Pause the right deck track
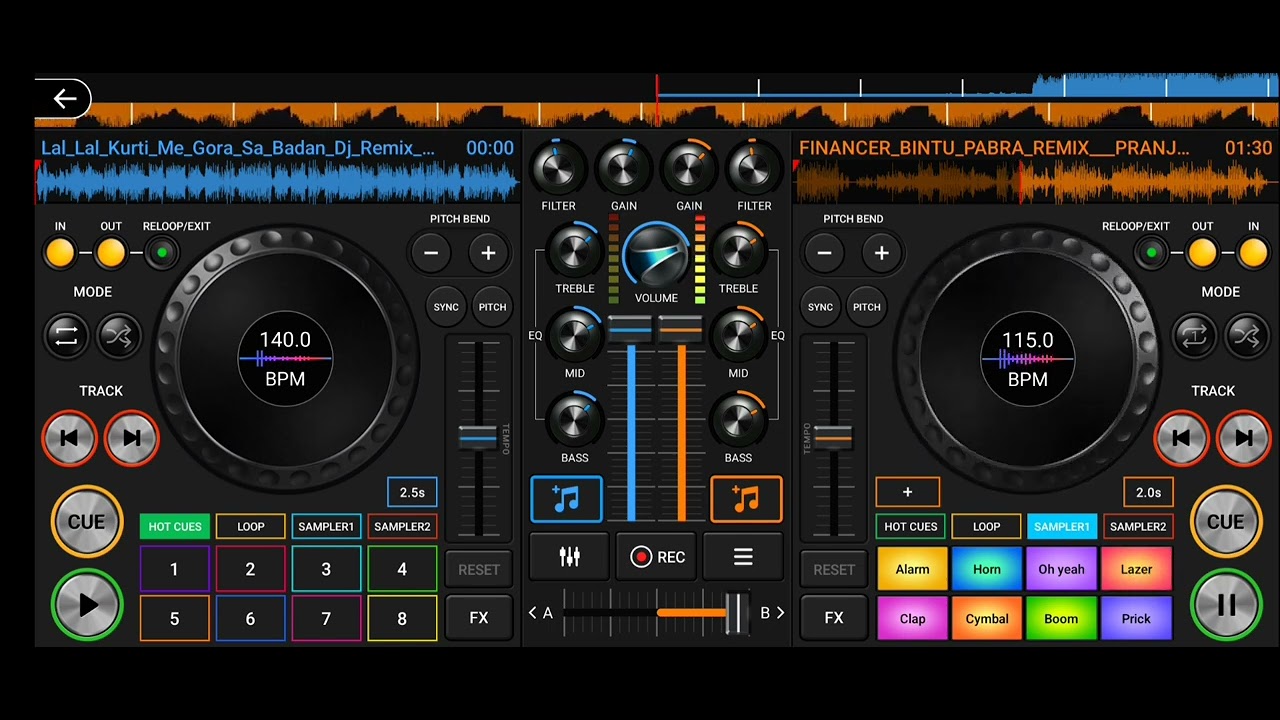Screen dimensions: 1280x720 point(1226,605)
